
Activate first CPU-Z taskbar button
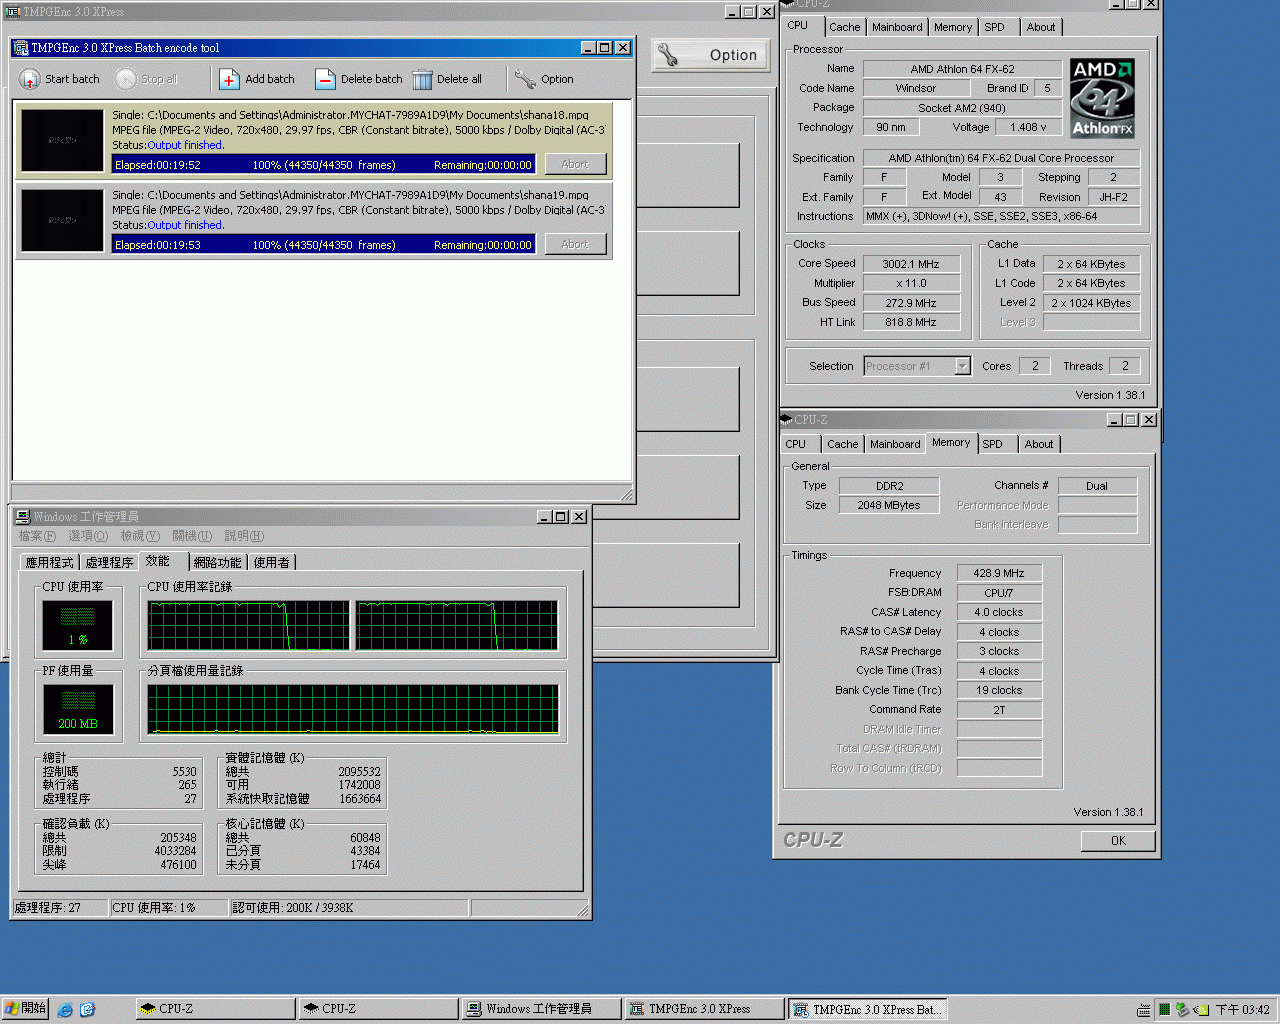click(216, 1009)
